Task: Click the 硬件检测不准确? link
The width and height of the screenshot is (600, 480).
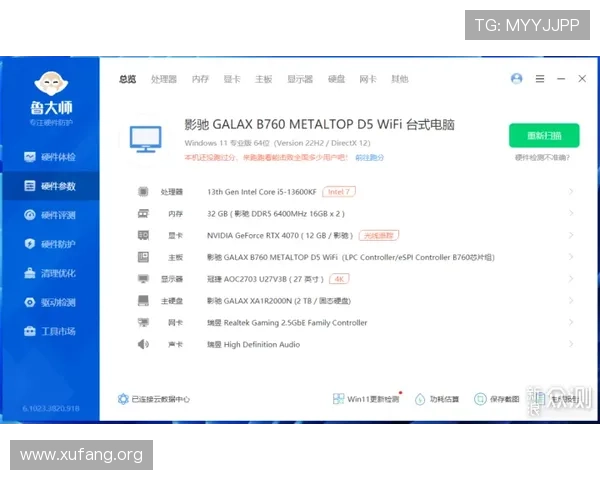Action: point(542,157)
